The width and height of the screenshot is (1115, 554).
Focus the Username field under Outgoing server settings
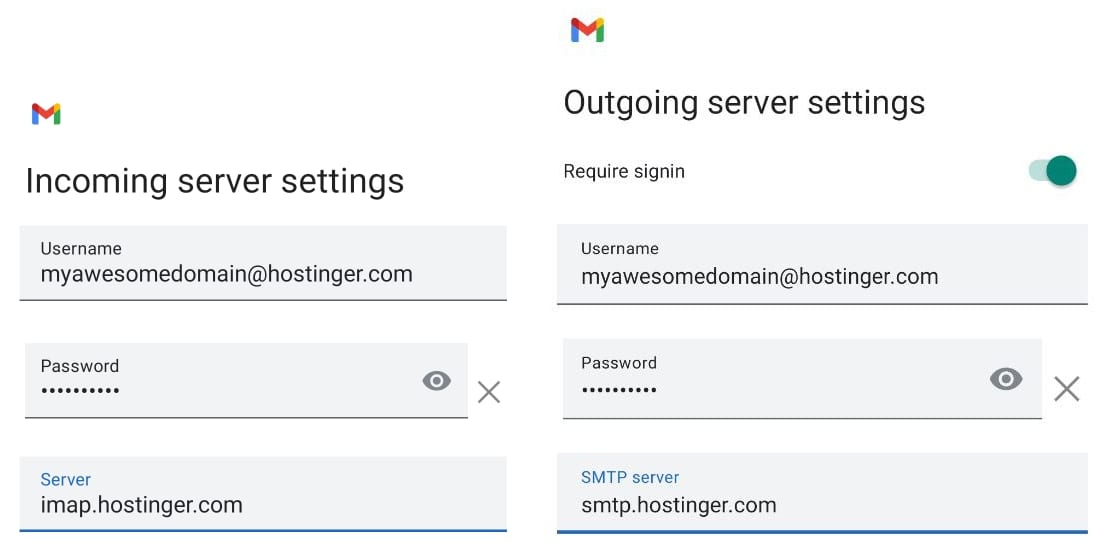click(821, 264)
